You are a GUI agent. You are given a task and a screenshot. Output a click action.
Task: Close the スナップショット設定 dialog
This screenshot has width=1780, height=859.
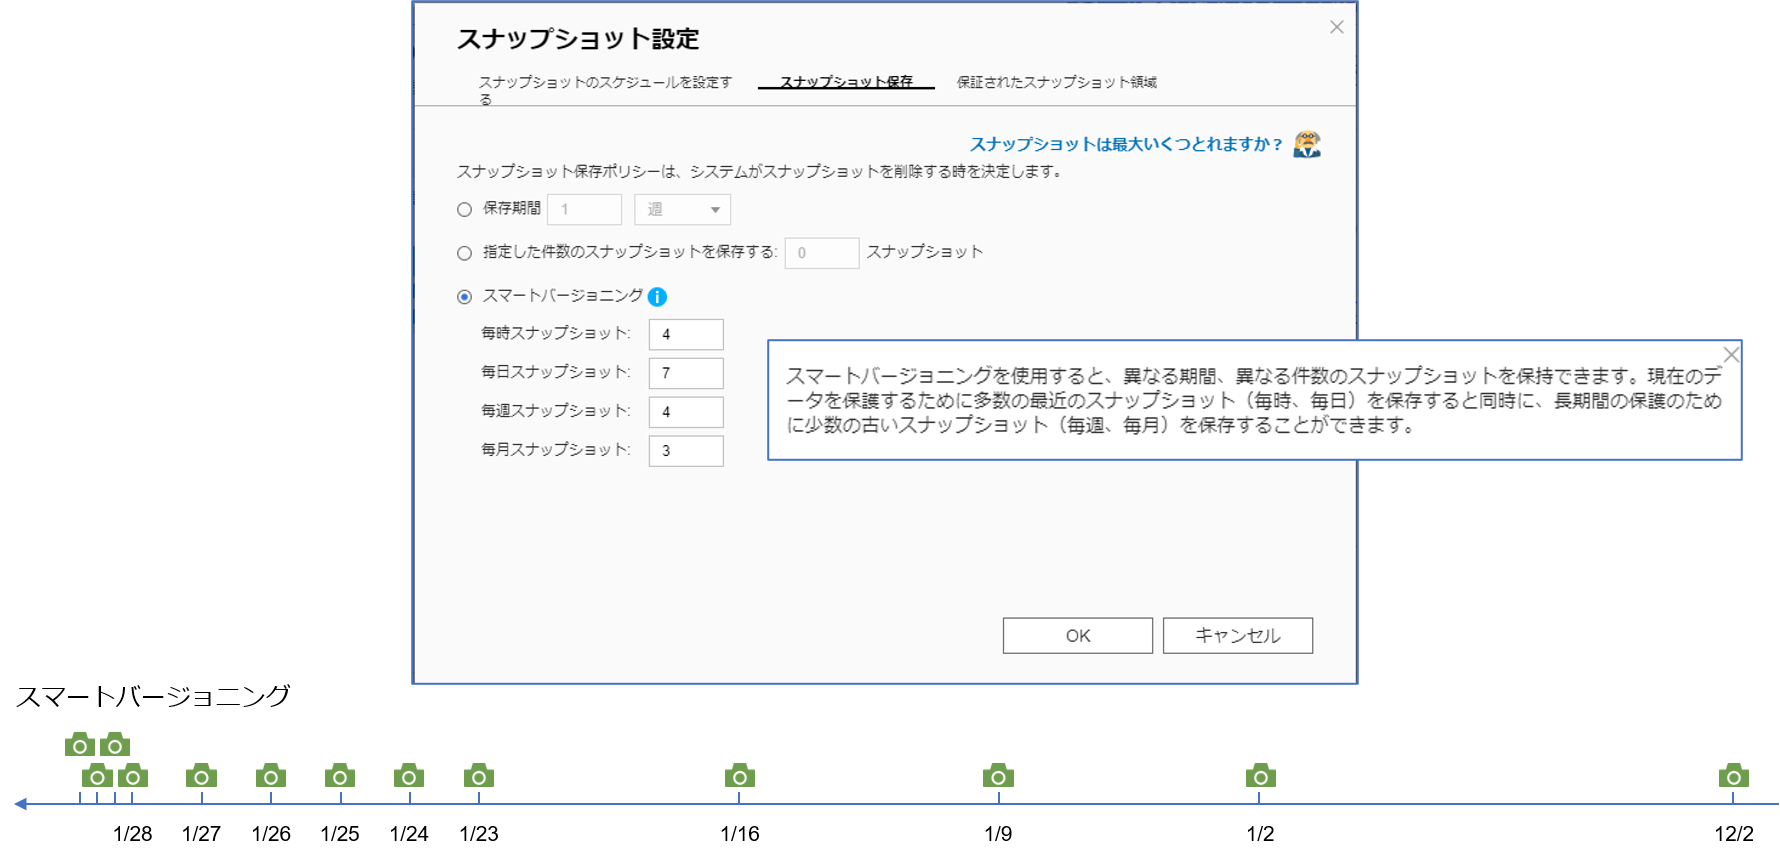(1336, 28)
